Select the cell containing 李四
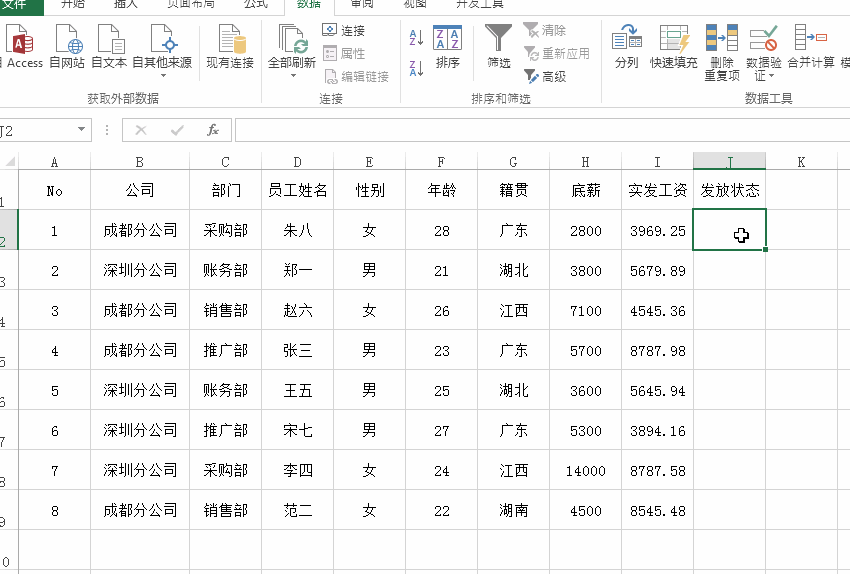The height and width of the screenshot is (574, 850). click(298, 470)
